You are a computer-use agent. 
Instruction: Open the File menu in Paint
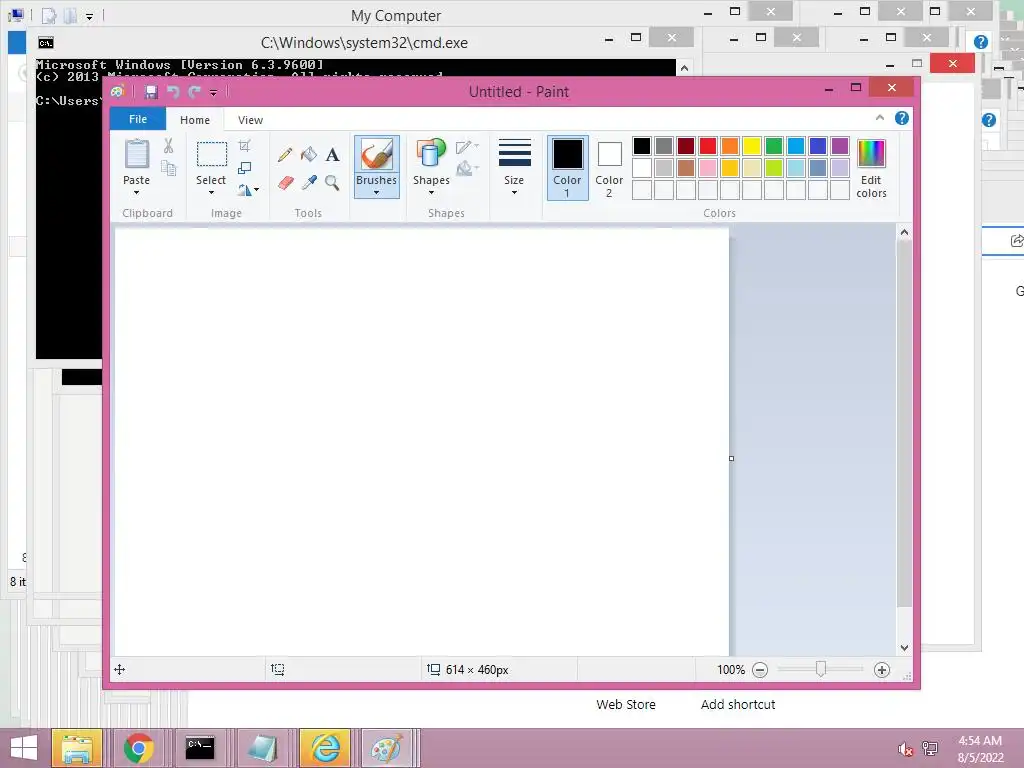click(x=138, y=120)
